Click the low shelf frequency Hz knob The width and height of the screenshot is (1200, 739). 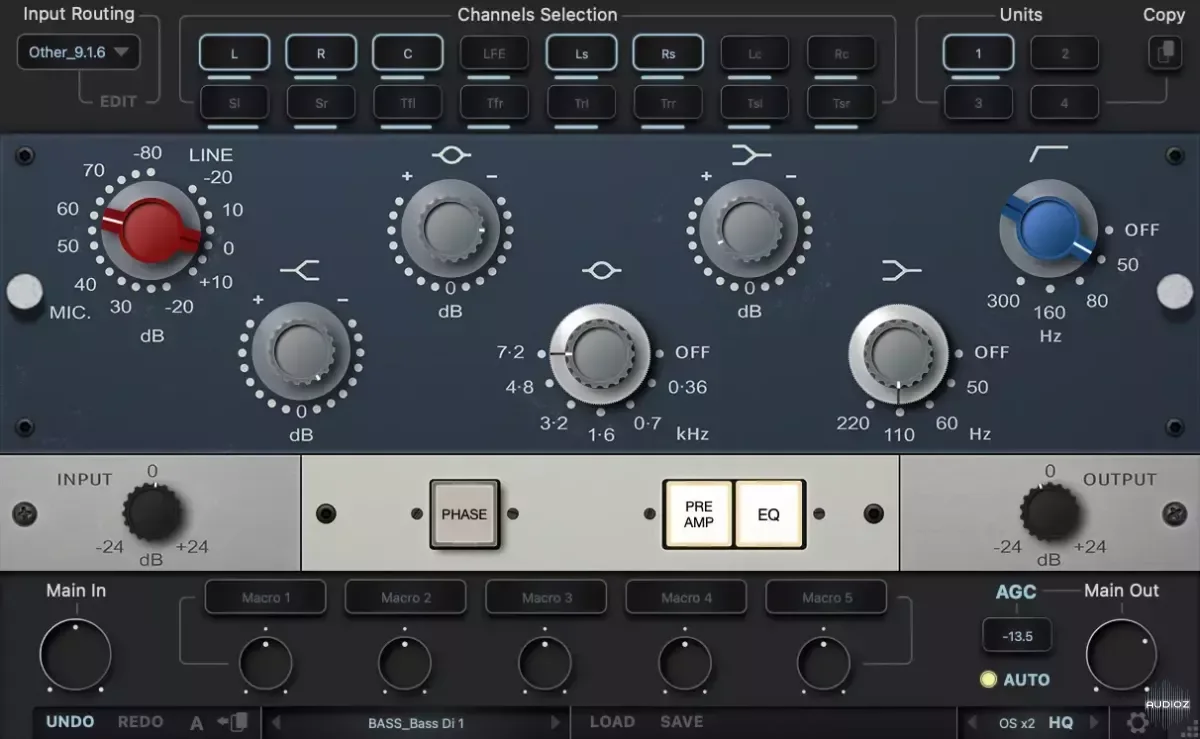coord(898,353)
